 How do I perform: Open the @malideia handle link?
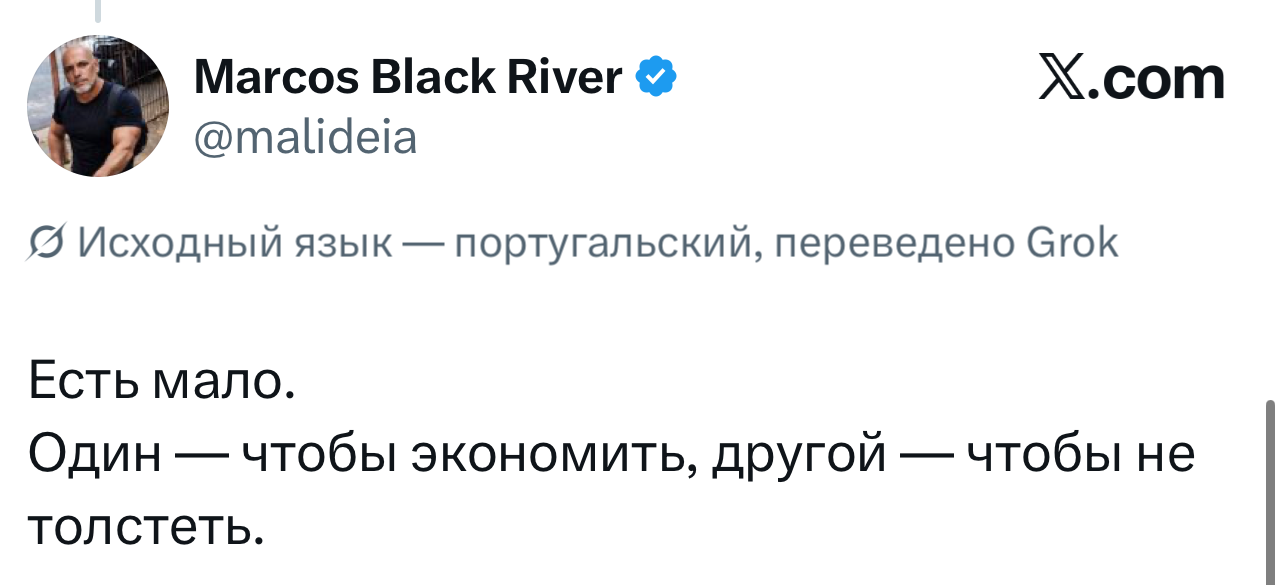click(x=305, y=137)
